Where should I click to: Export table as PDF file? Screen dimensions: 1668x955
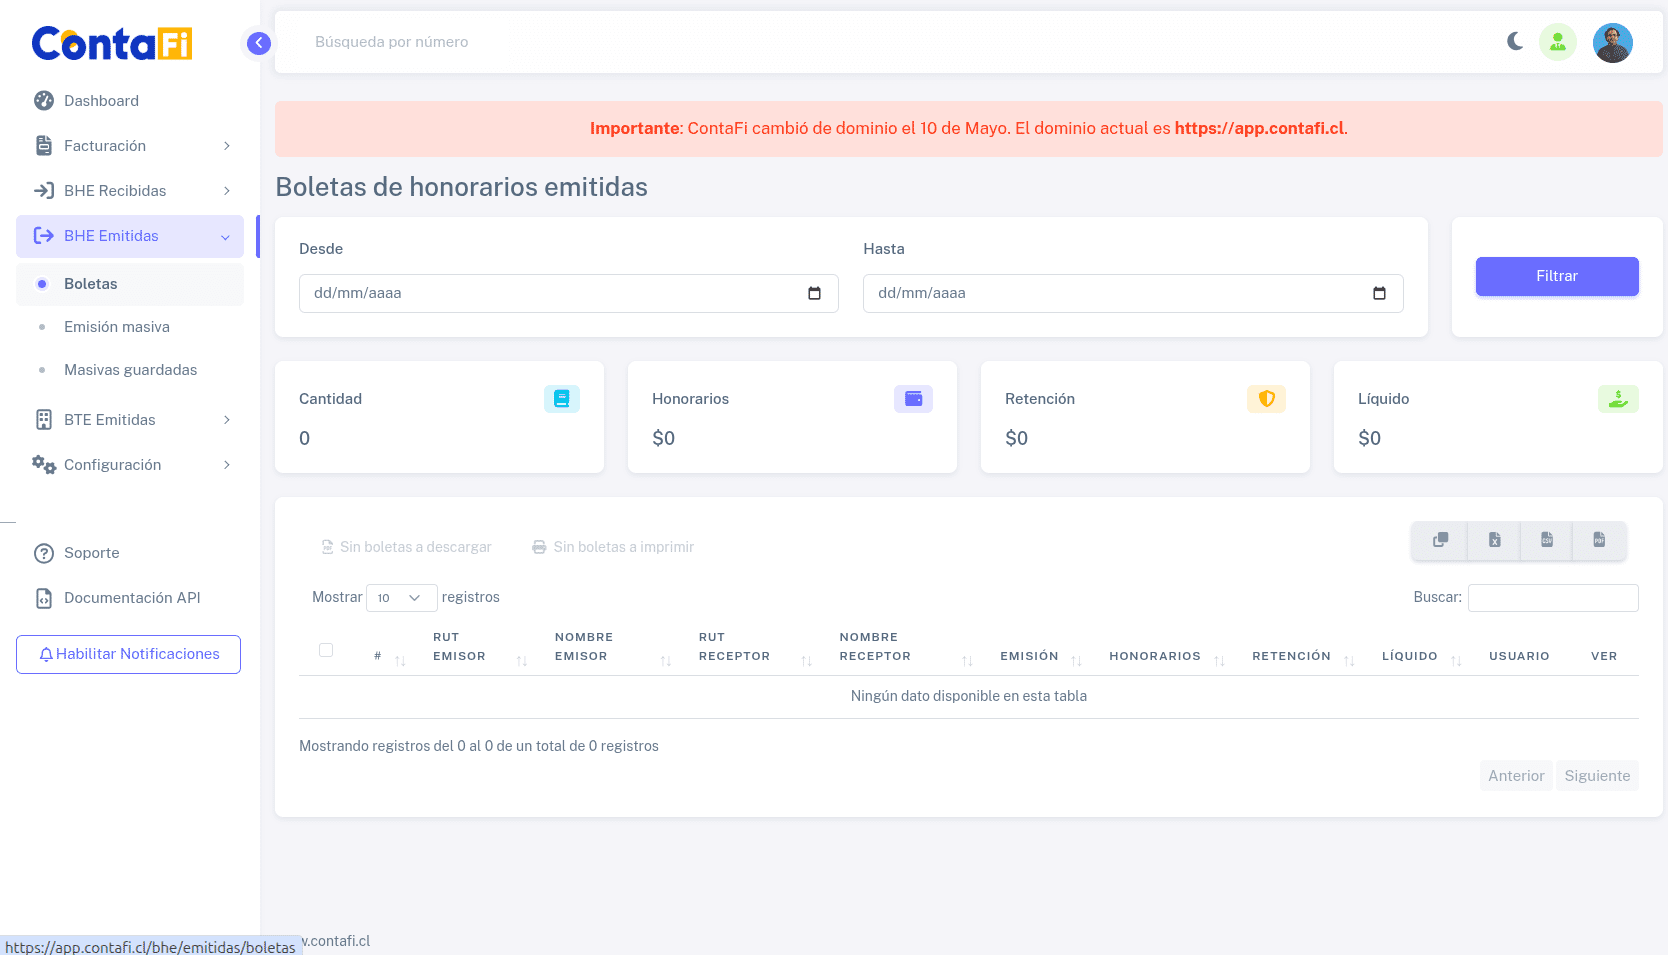coord(1599,540)
